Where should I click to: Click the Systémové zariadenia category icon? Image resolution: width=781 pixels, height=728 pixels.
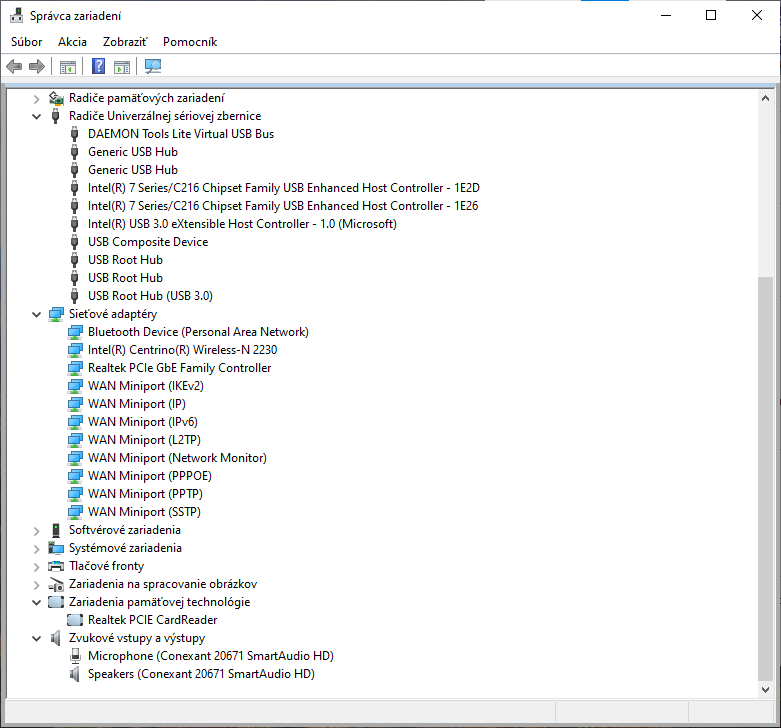pyautogui.click(x=56, y=548)
